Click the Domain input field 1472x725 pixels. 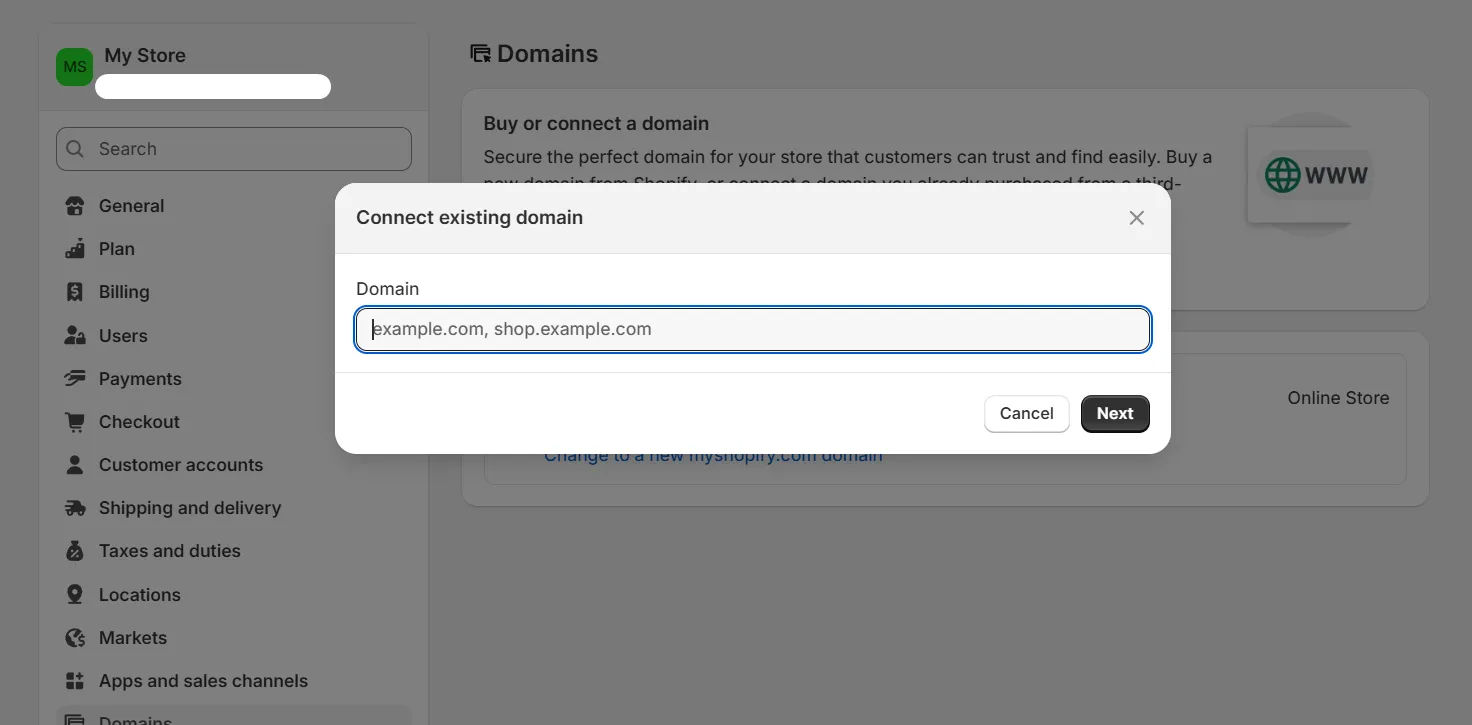tap(753, 329)
